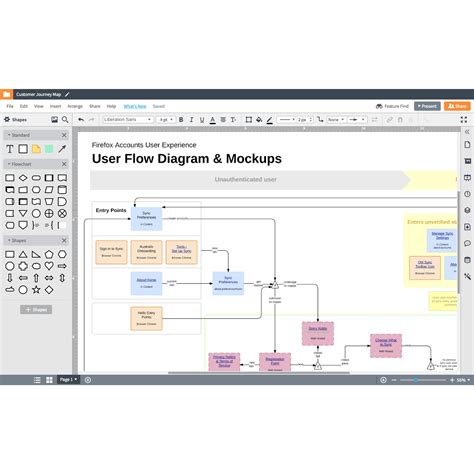Click the pencil icon to rename Customer Journey Map
Screen dimensions: 474x474
coord(67,95)
